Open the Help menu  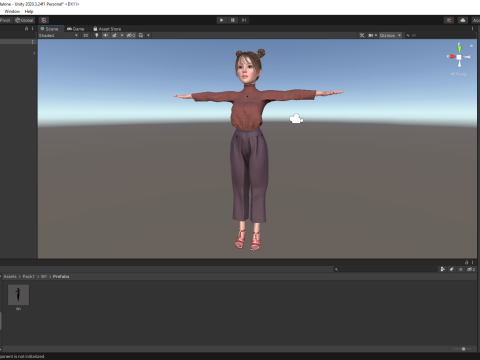click(x=29, y=11)
